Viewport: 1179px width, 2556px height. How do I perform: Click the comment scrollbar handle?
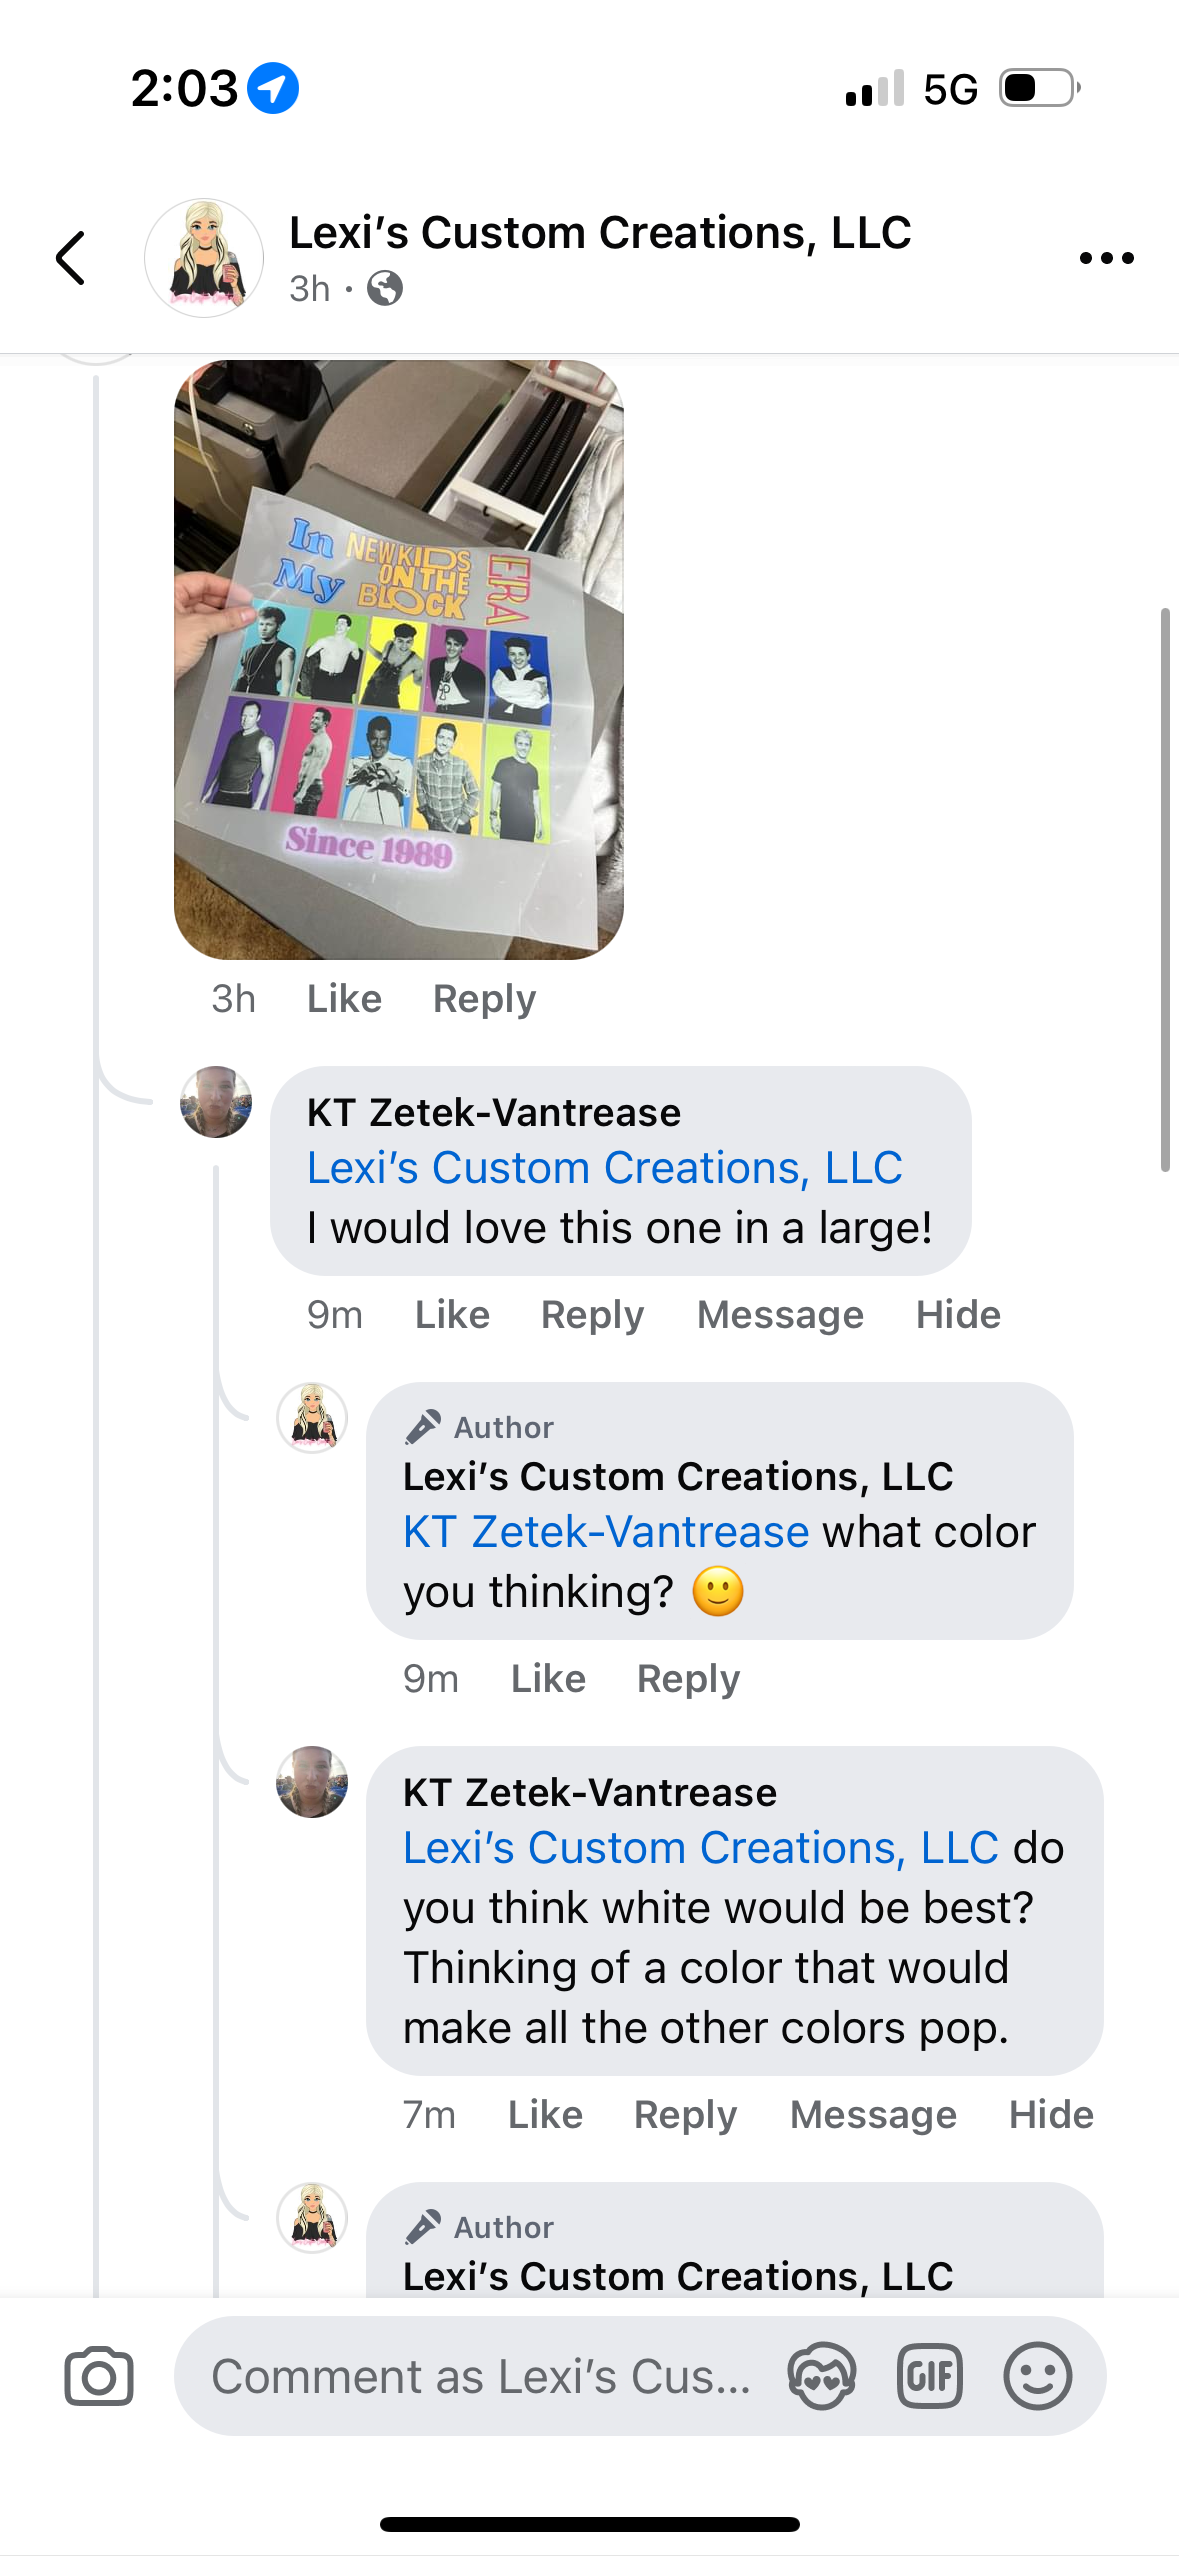coord(1165,888)
